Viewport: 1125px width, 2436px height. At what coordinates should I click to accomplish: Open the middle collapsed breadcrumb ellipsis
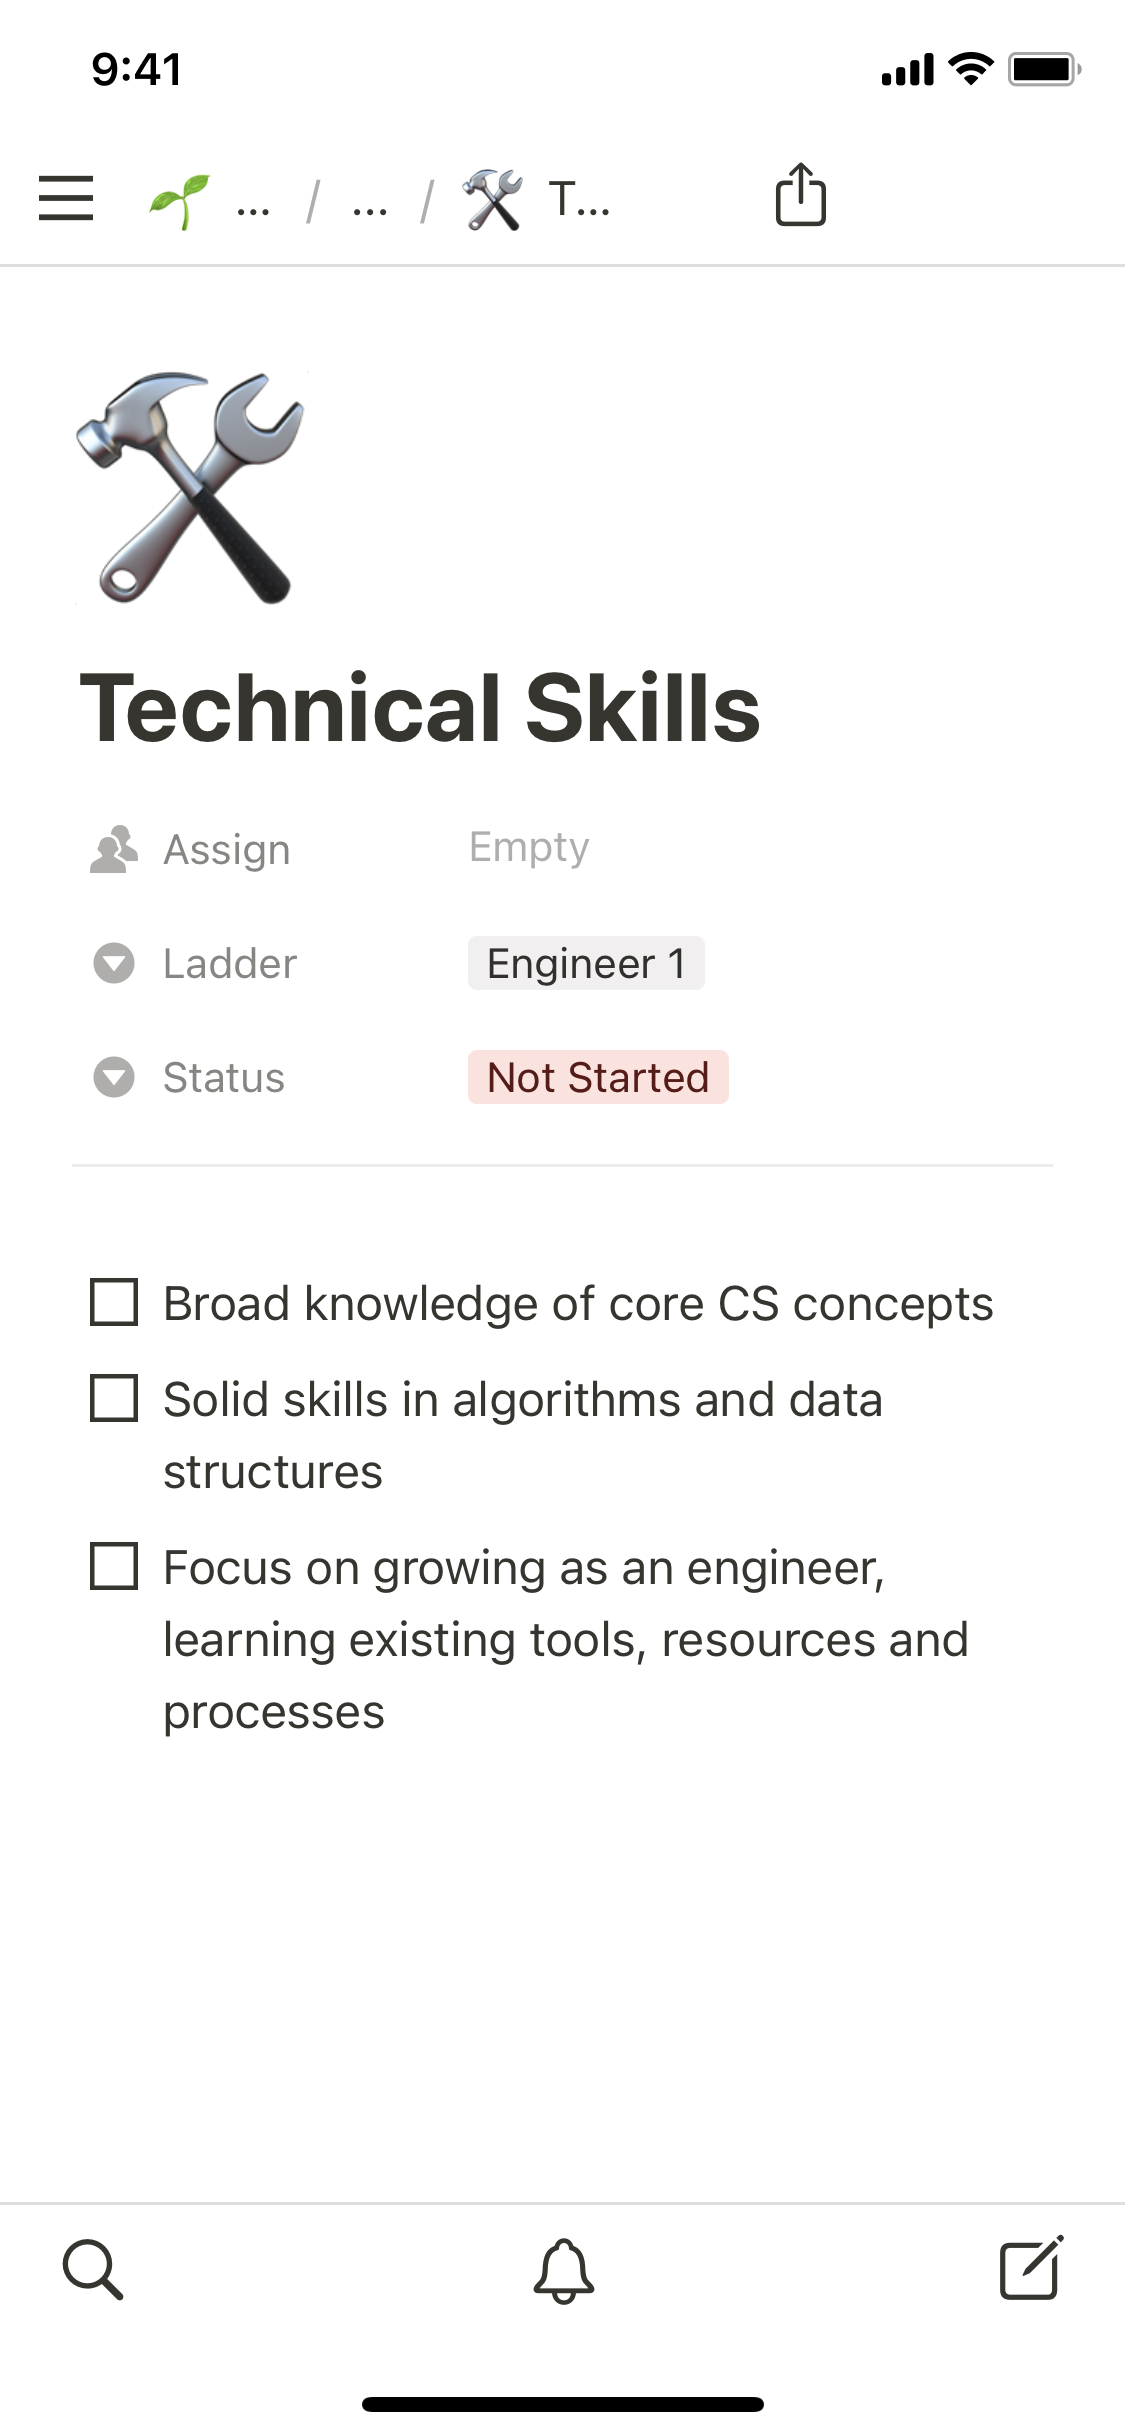point(370,206)
